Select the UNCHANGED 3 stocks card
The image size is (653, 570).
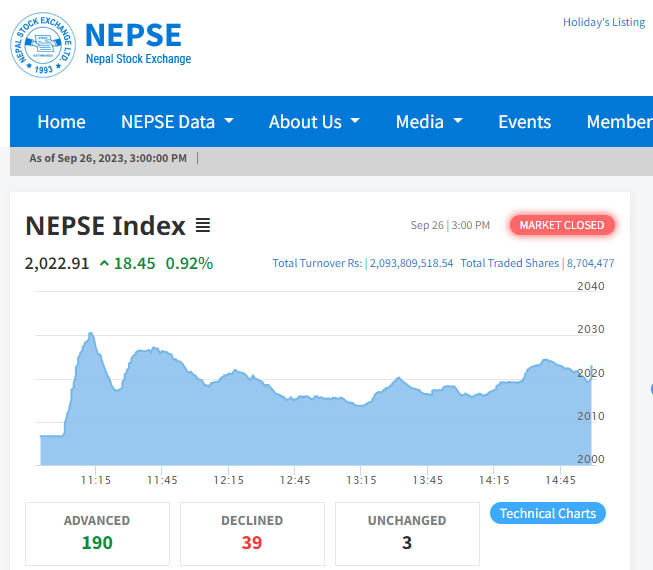click(407, 533)
